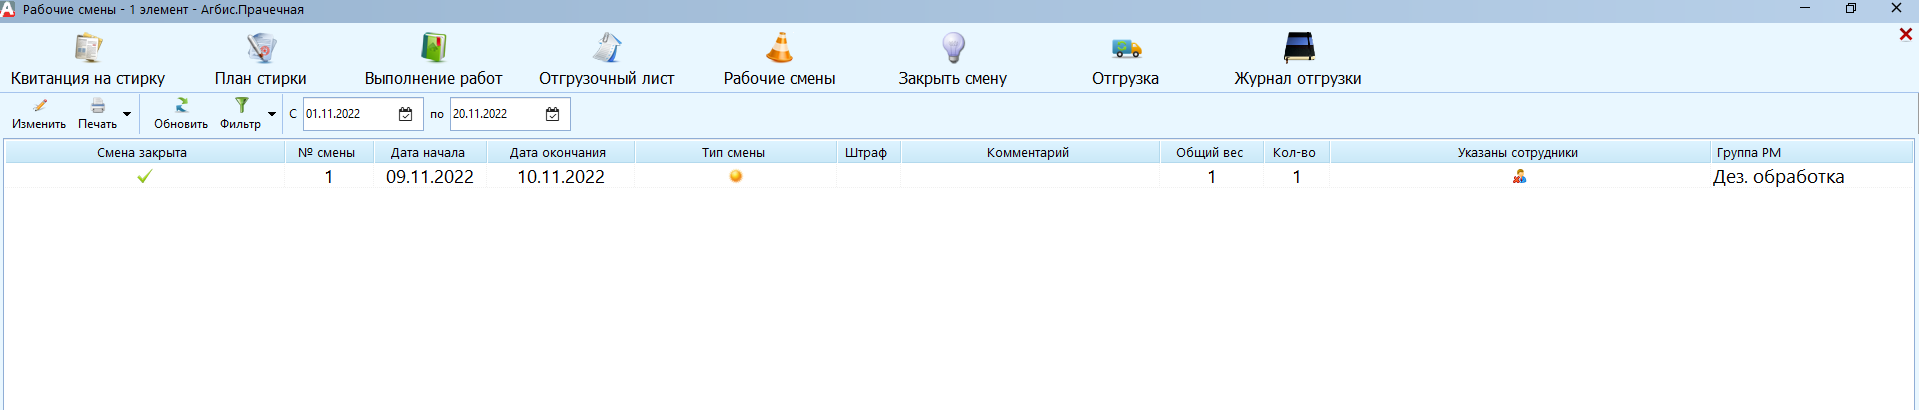Sort by Дата начала column header
This screenshot has height=410, width=1919.
point(429,152)
